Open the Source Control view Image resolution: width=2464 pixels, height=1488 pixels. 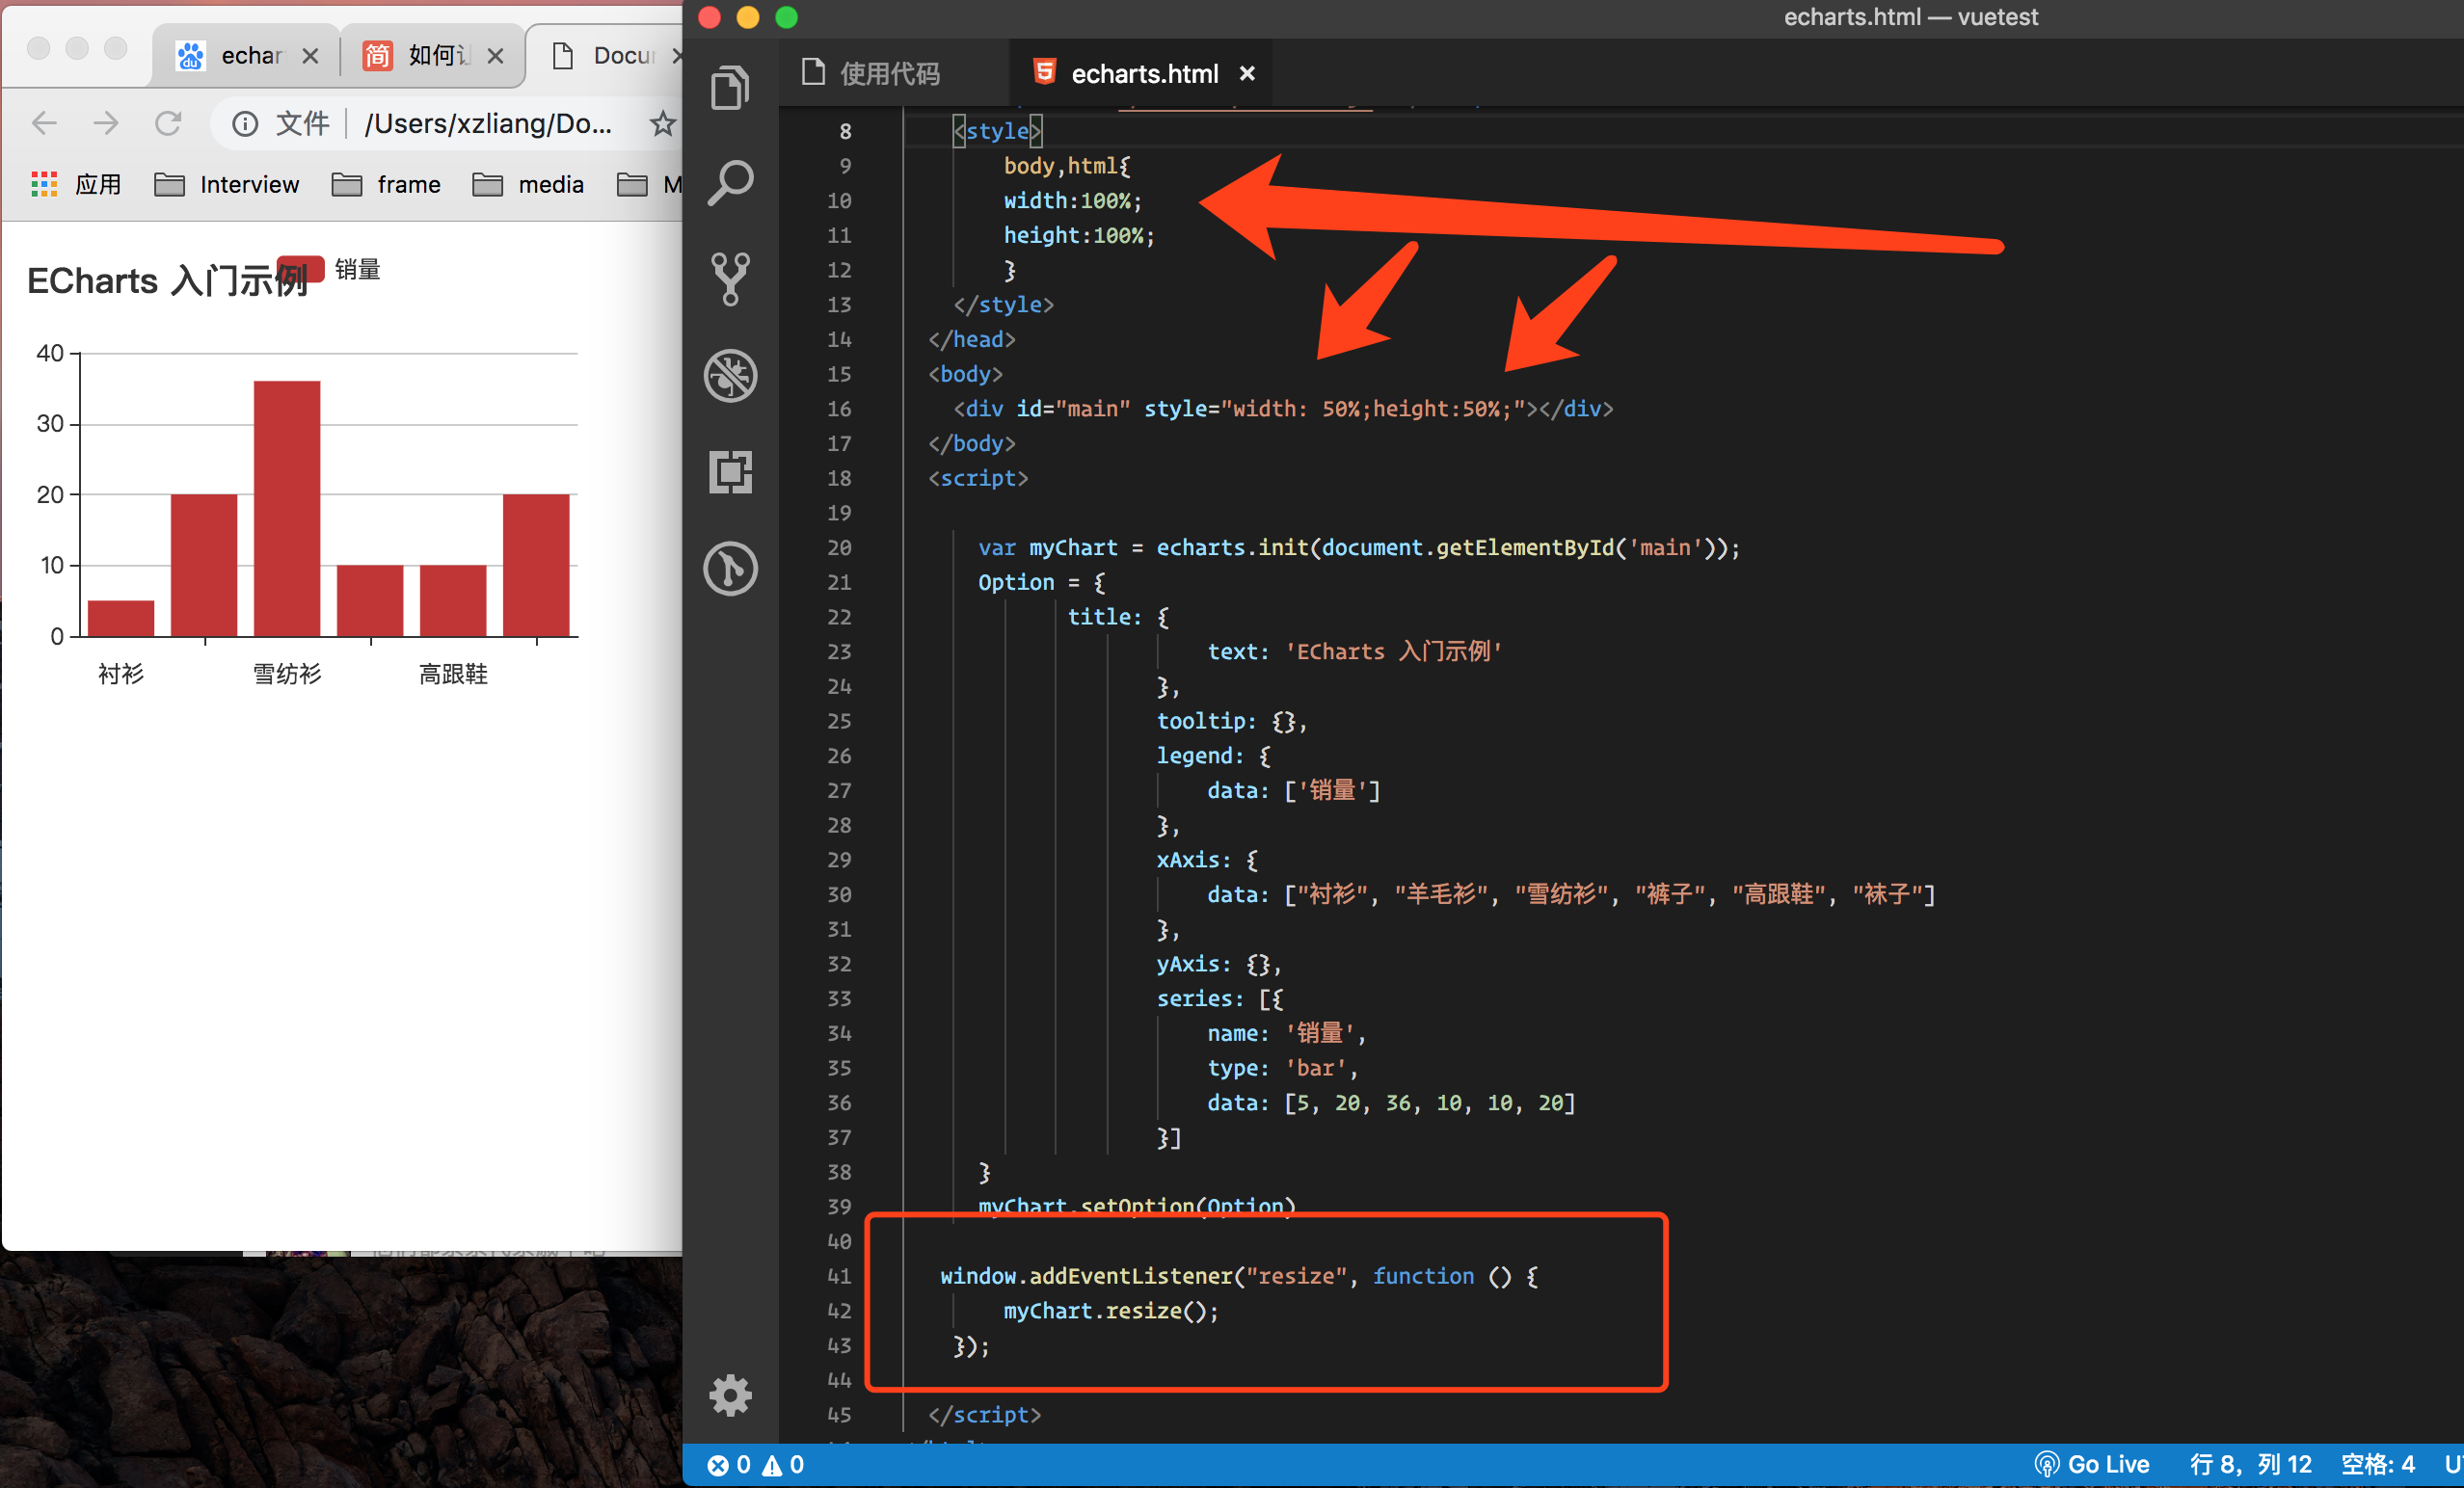click(x=730, y=278)
